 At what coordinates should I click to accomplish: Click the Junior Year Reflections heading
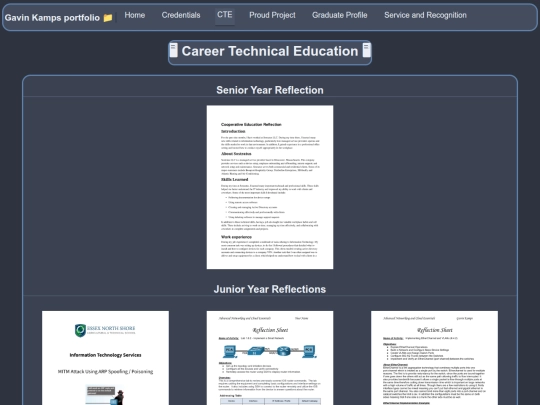tap(270, 289)
